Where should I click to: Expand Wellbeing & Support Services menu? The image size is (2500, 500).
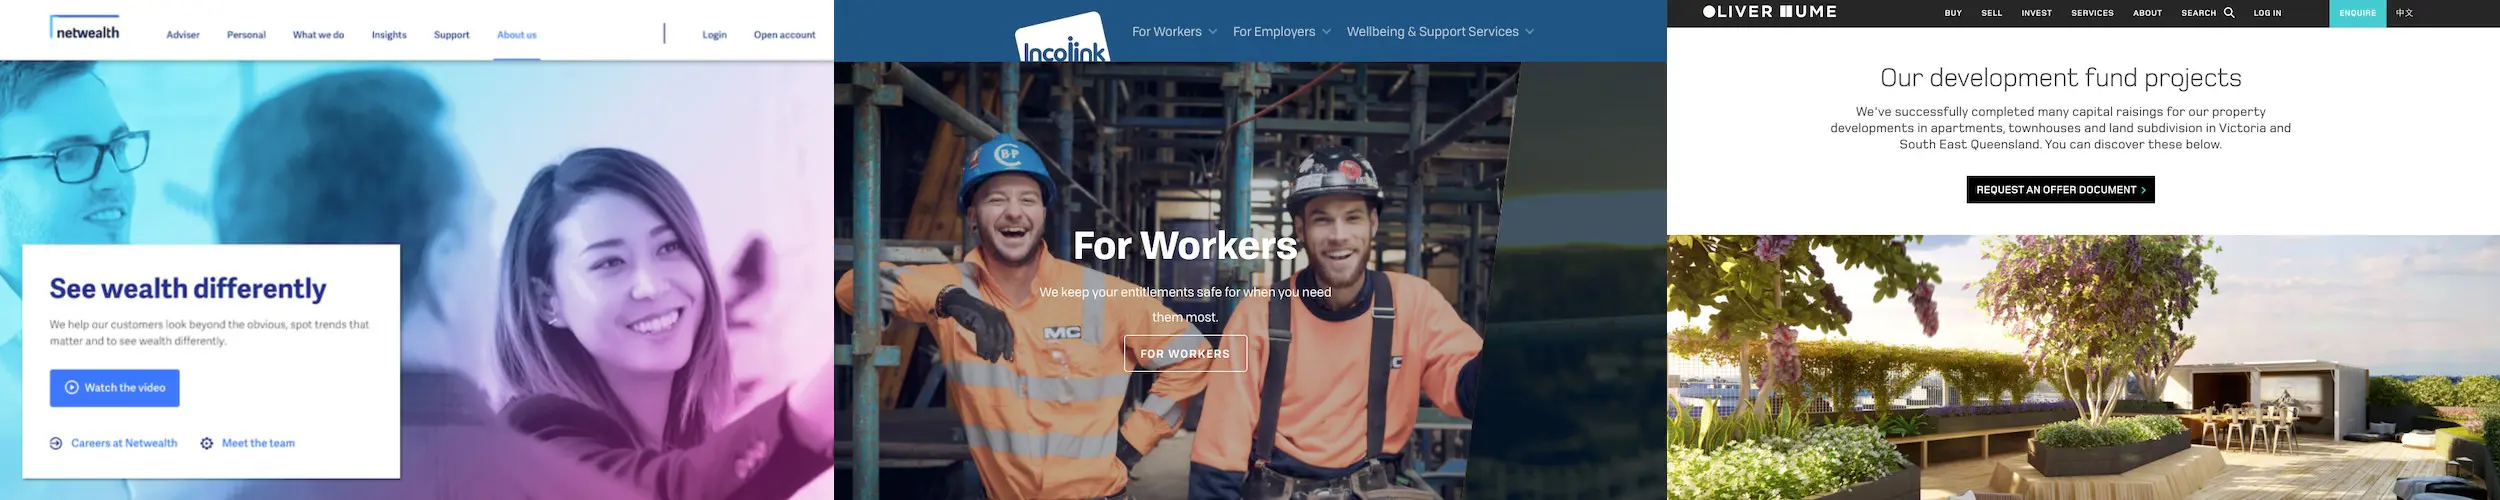point(1440,32)
